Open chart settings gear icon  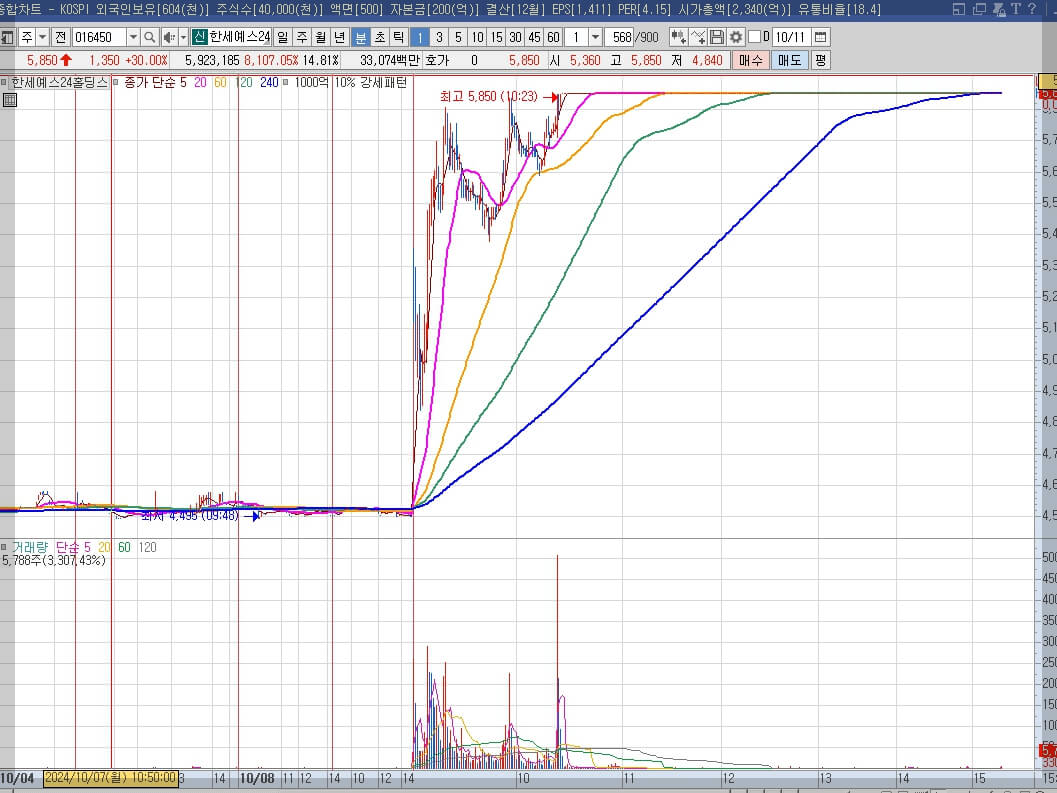coord(736,36)
